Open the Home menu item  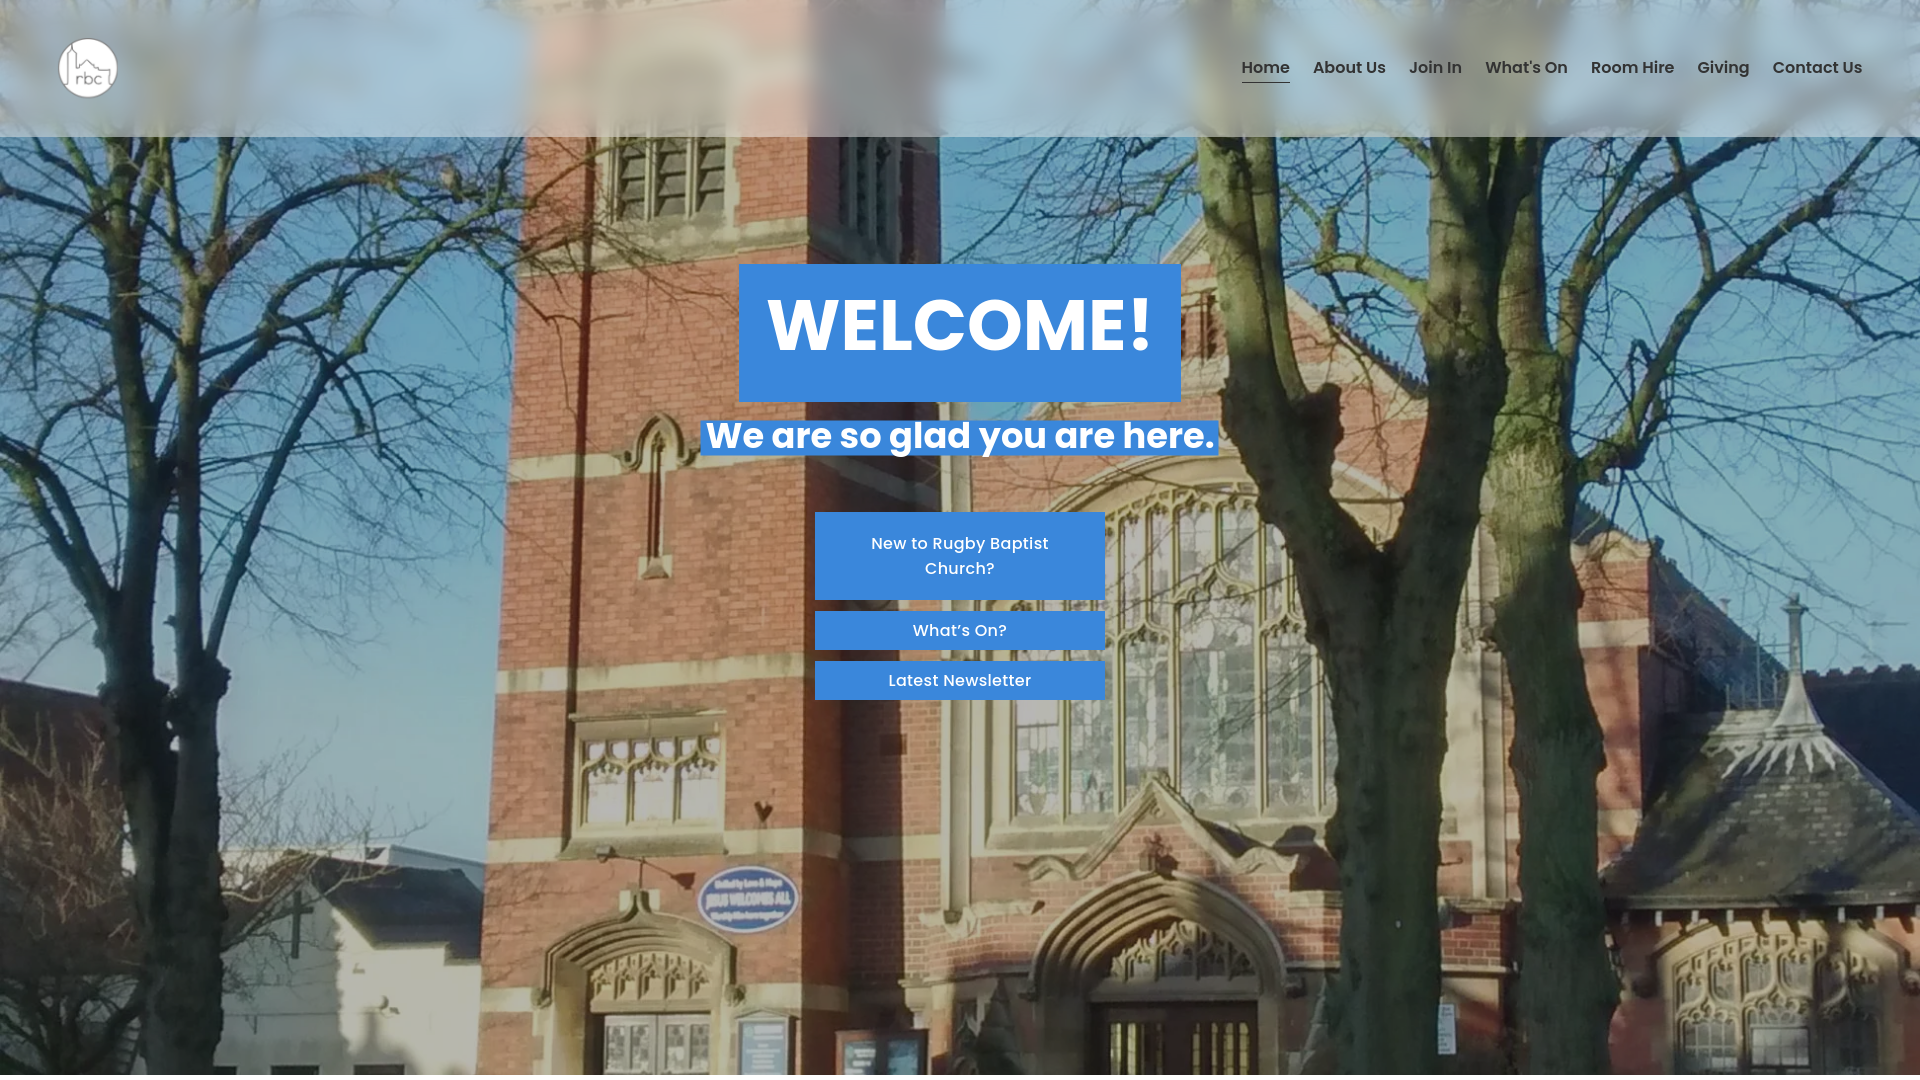(x=1265, y=68)
